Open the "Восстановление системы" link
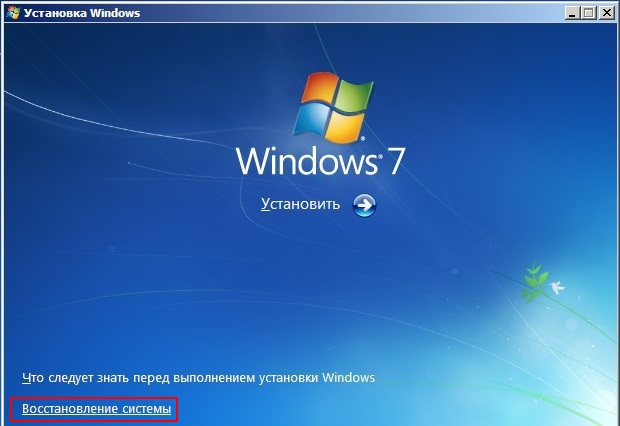 tap(96, 409)
